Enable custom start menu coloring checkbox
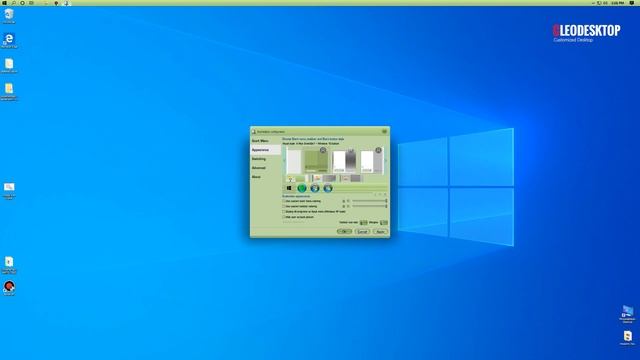This screenshot has height=360, width=640. (284, 201)
